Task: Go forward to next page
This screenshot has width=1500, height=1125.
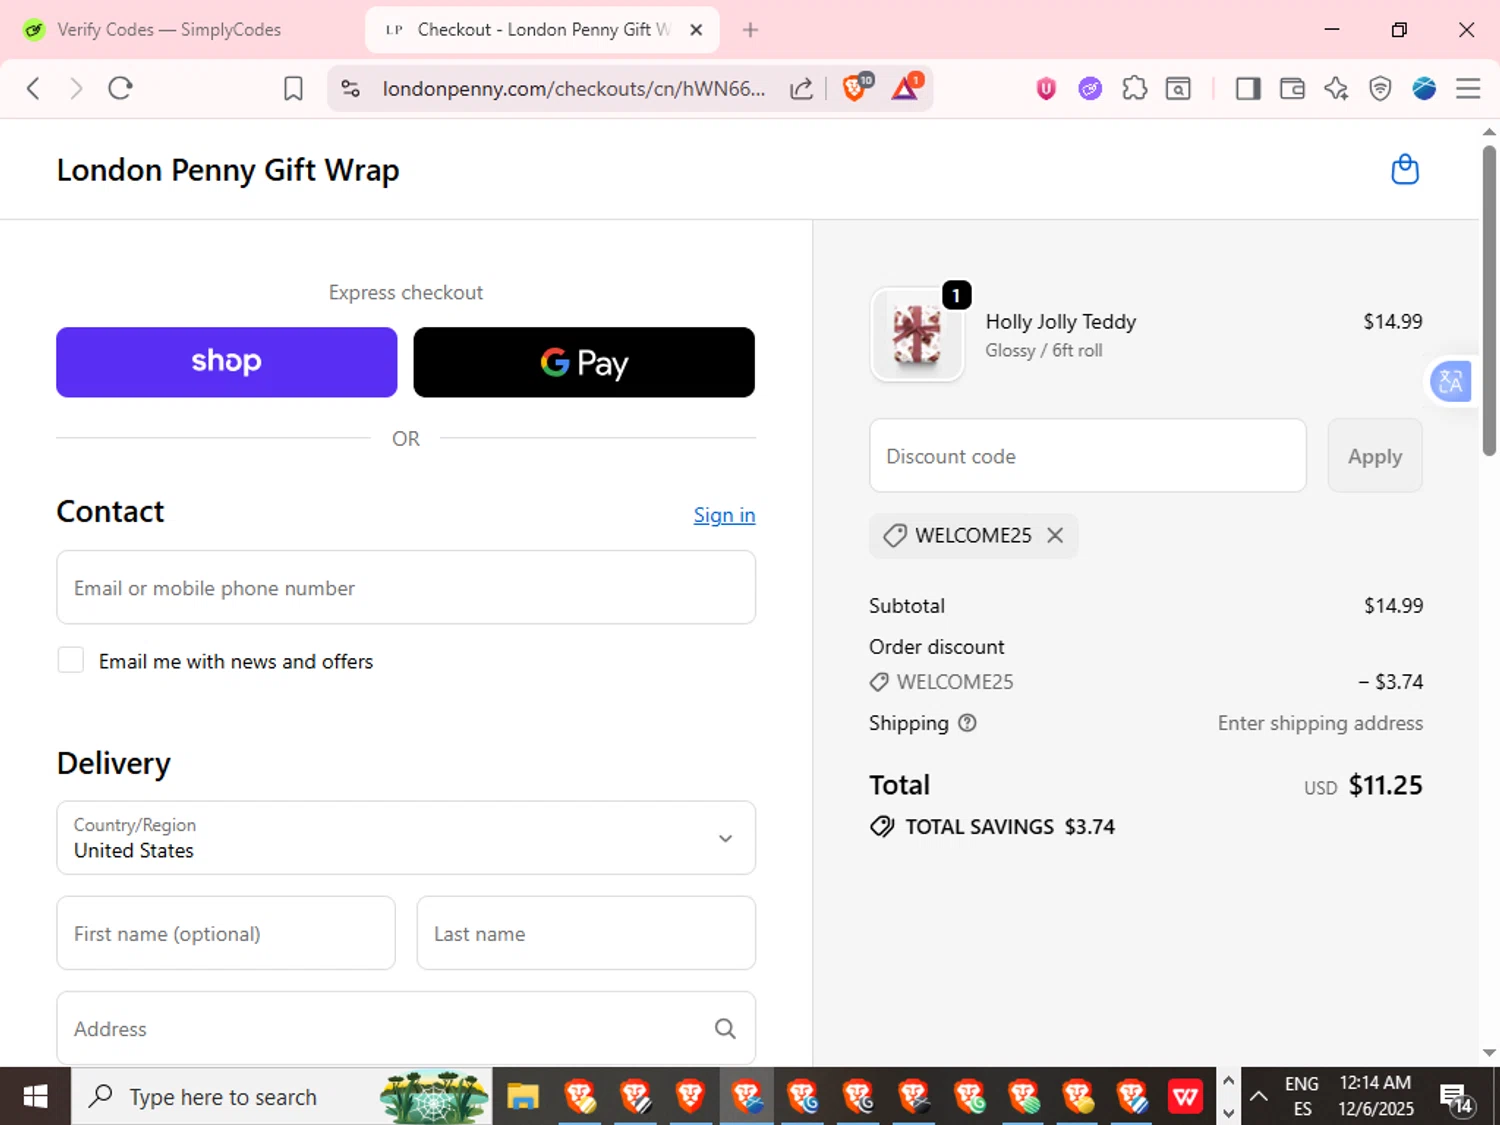Action: click(x=76, y=88)
